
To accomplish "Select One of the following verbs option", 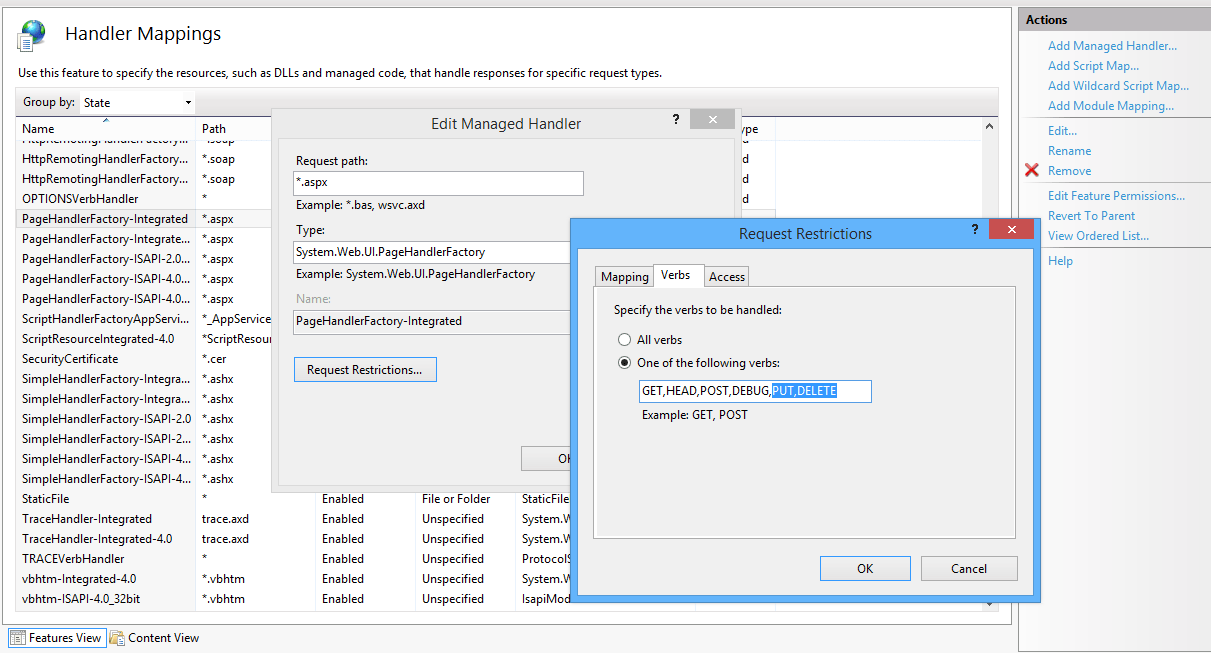I will 624,363.
